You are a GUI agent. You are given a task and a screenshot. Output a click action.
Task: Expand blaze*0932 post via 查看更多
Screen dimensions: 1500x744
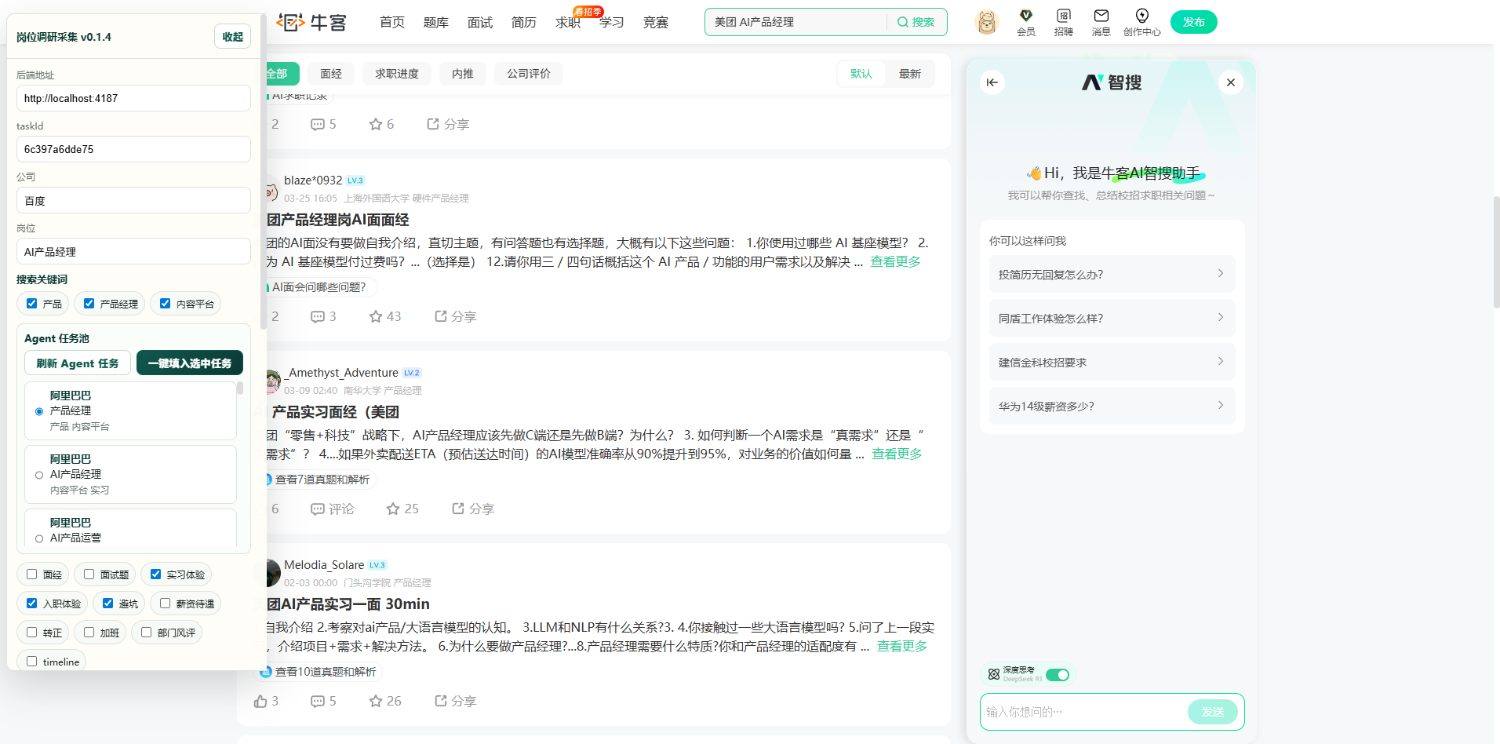pyautogui.click(x=895, y=262)
